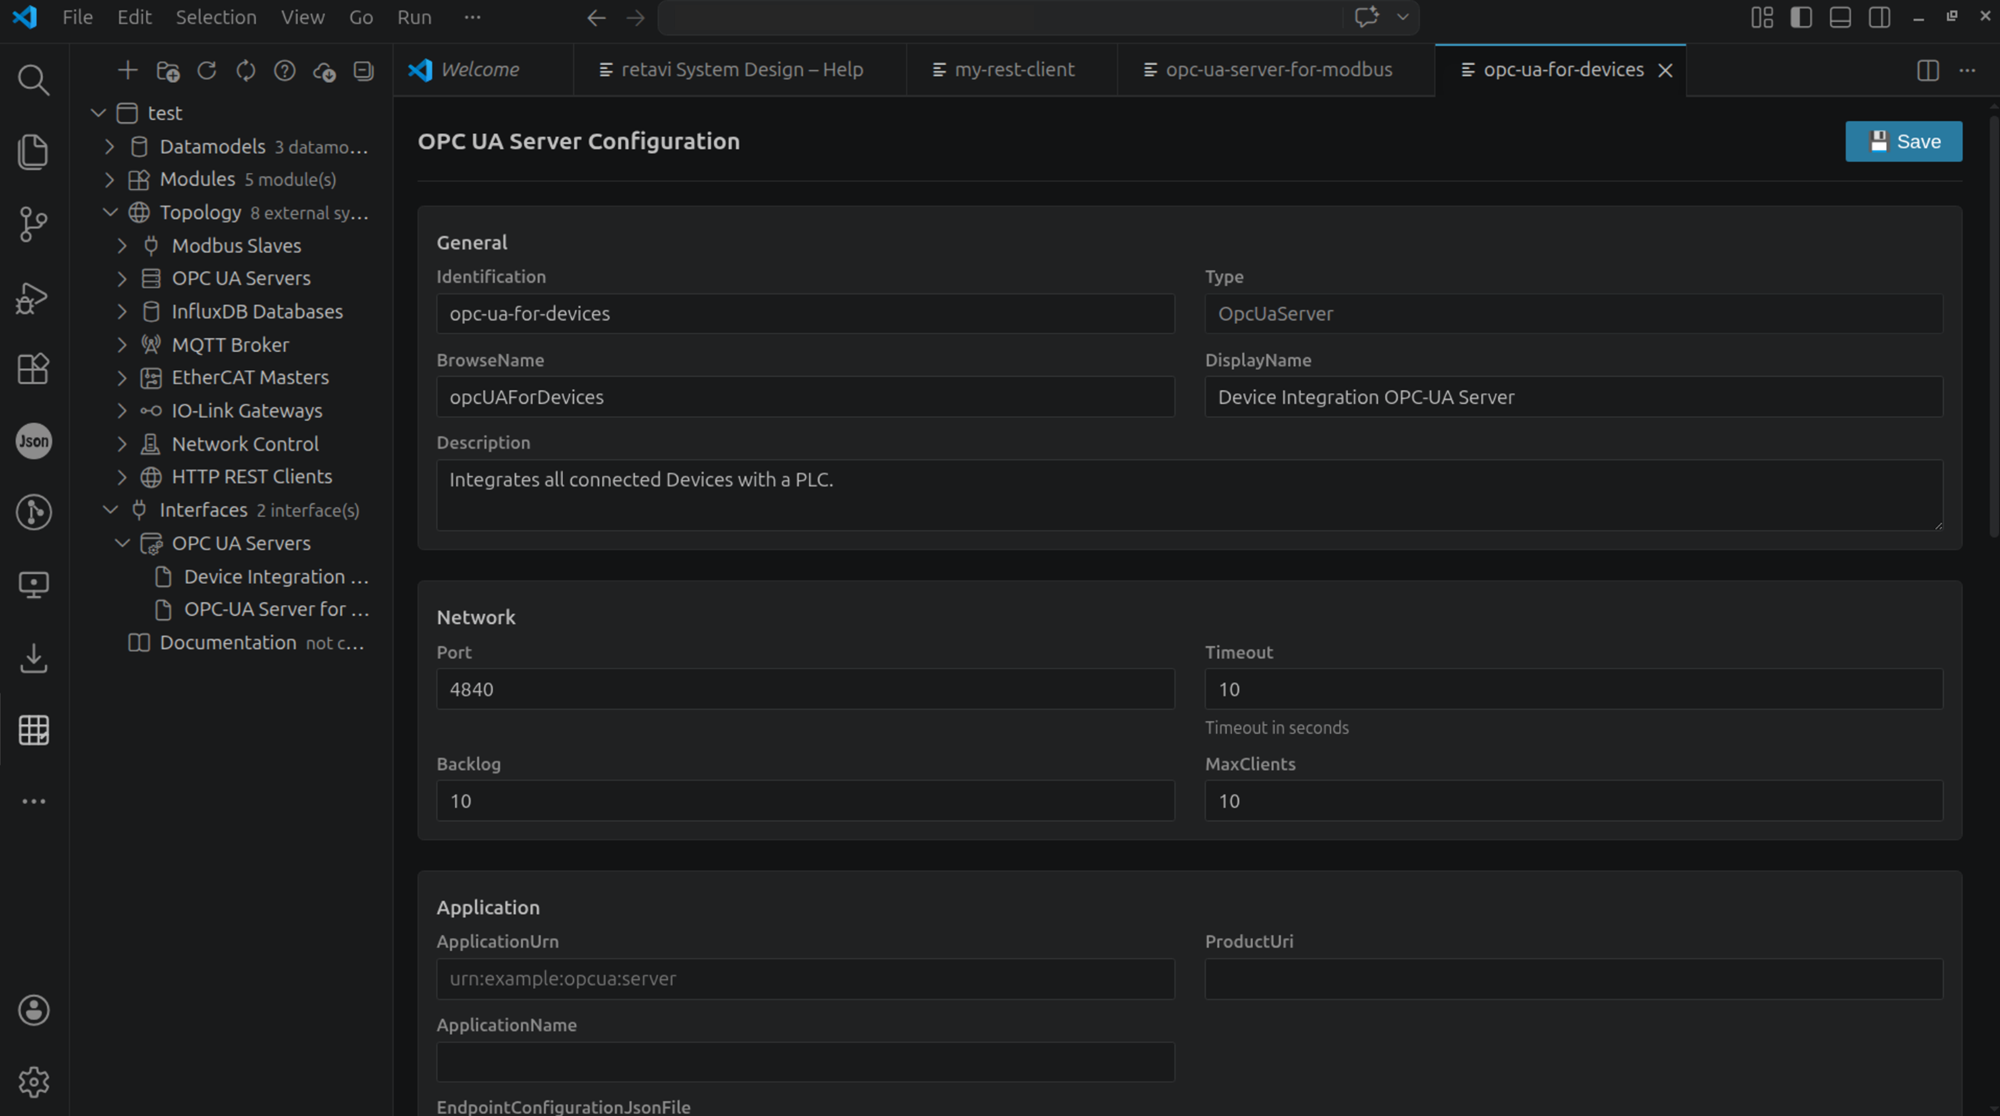Toggle the secondary side bar layout icon

click(1879, 17)
